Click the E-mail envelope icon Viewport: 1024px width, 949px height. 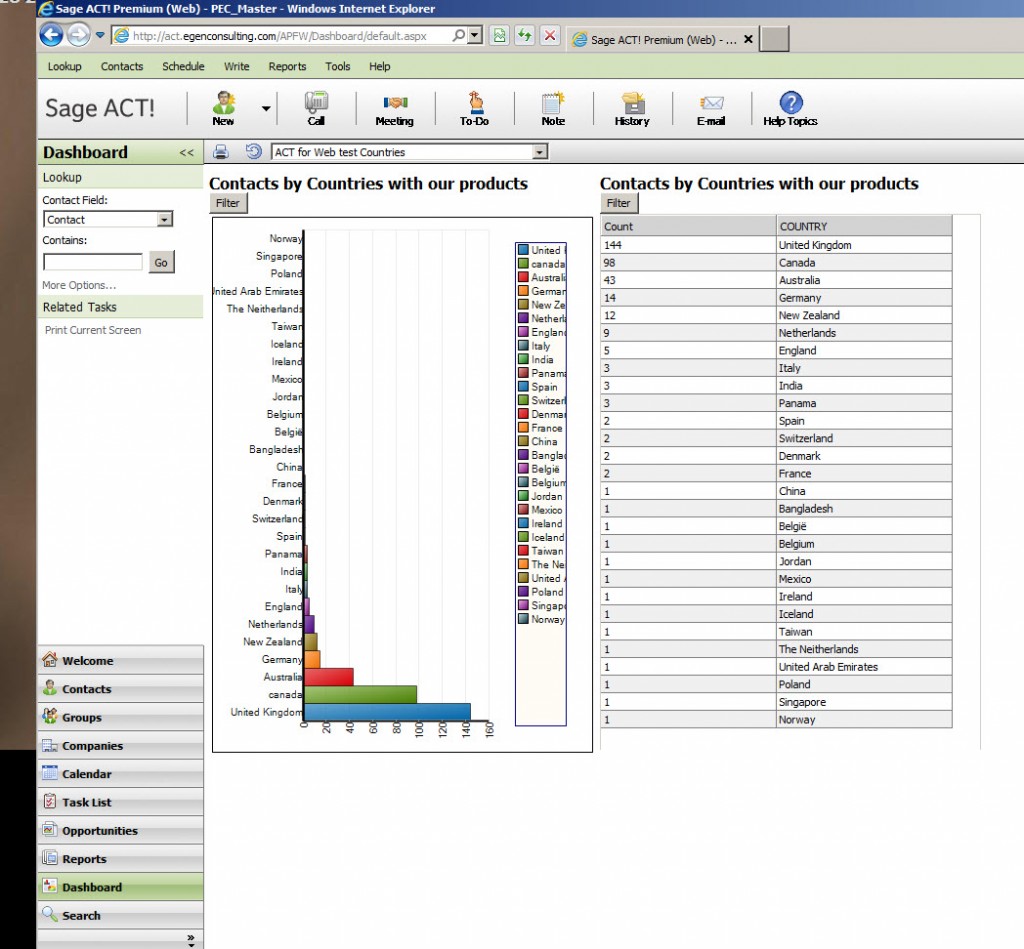pos(711,103)
